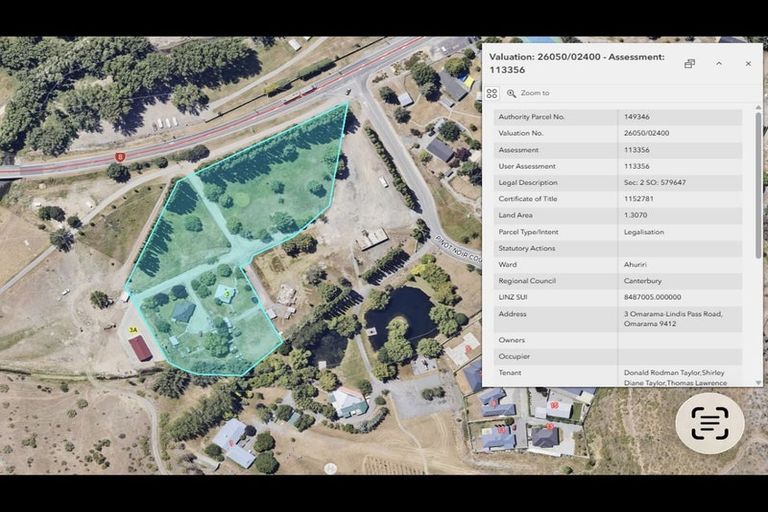The height and width of the screenshot is (512, 768).
Task: Select Legal Description Sec: 2 SO: 579647
Action: [x=655, y=182]
